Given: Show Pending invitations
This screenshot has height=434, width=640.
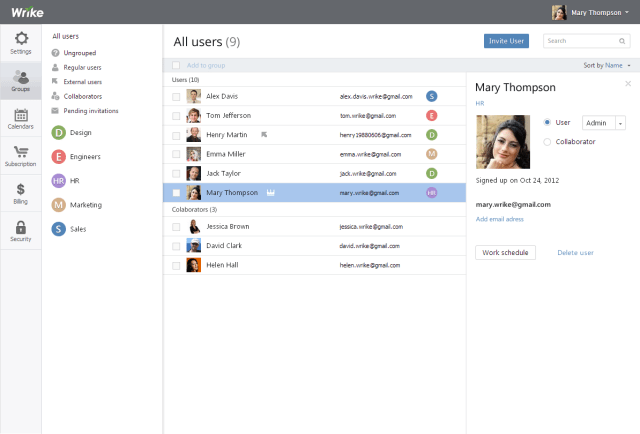Looking at the screenshot, I should [85, 111].
